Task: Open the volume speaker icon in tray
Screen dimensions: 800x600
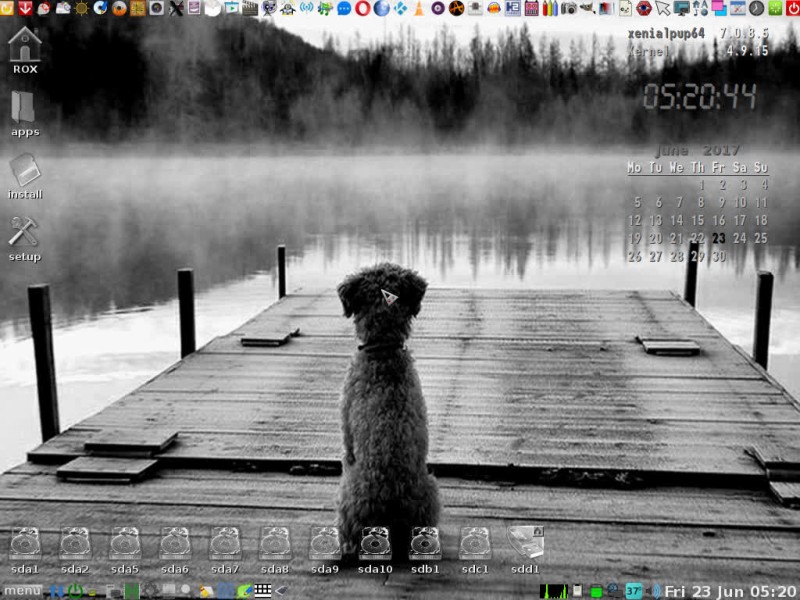Action: pyautogui.click(x=653, y=591)
